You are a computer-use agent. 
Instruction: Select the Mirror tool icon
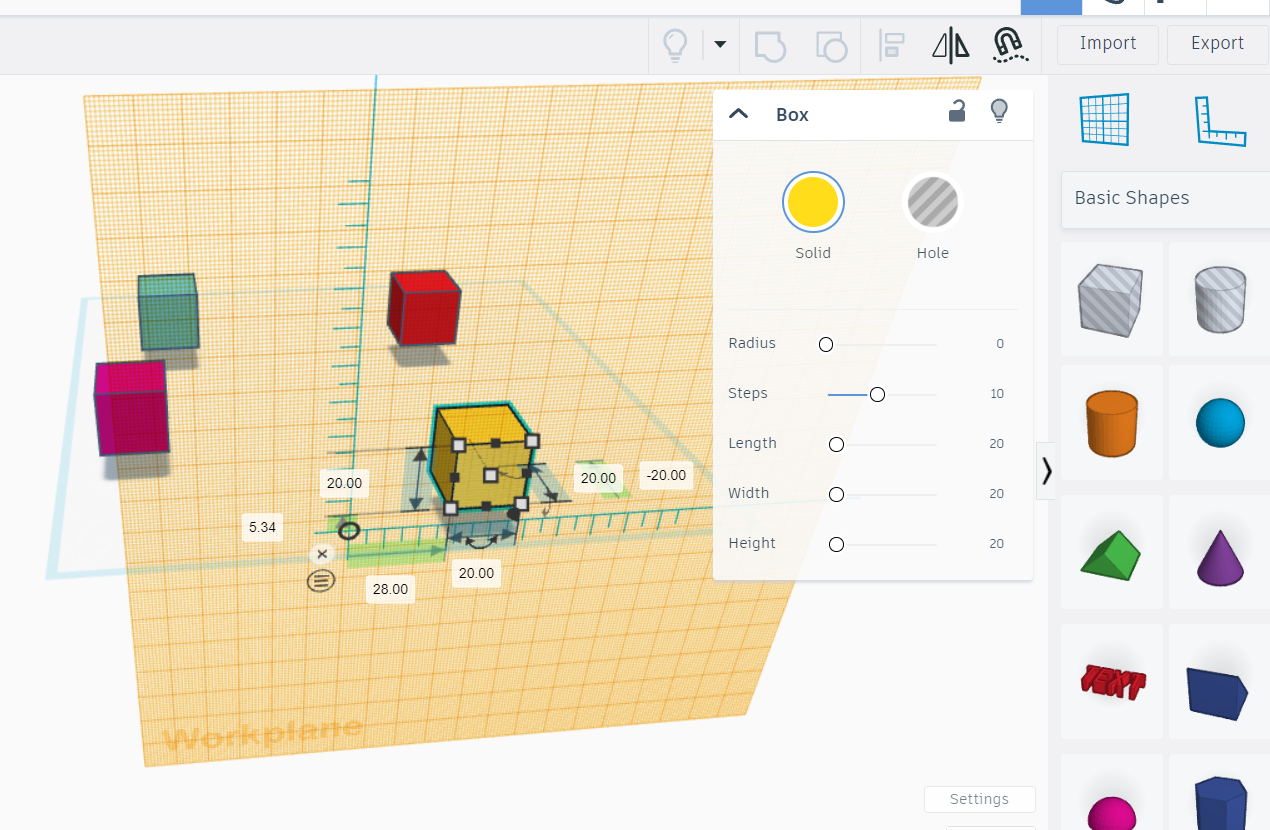pos(951,45)
